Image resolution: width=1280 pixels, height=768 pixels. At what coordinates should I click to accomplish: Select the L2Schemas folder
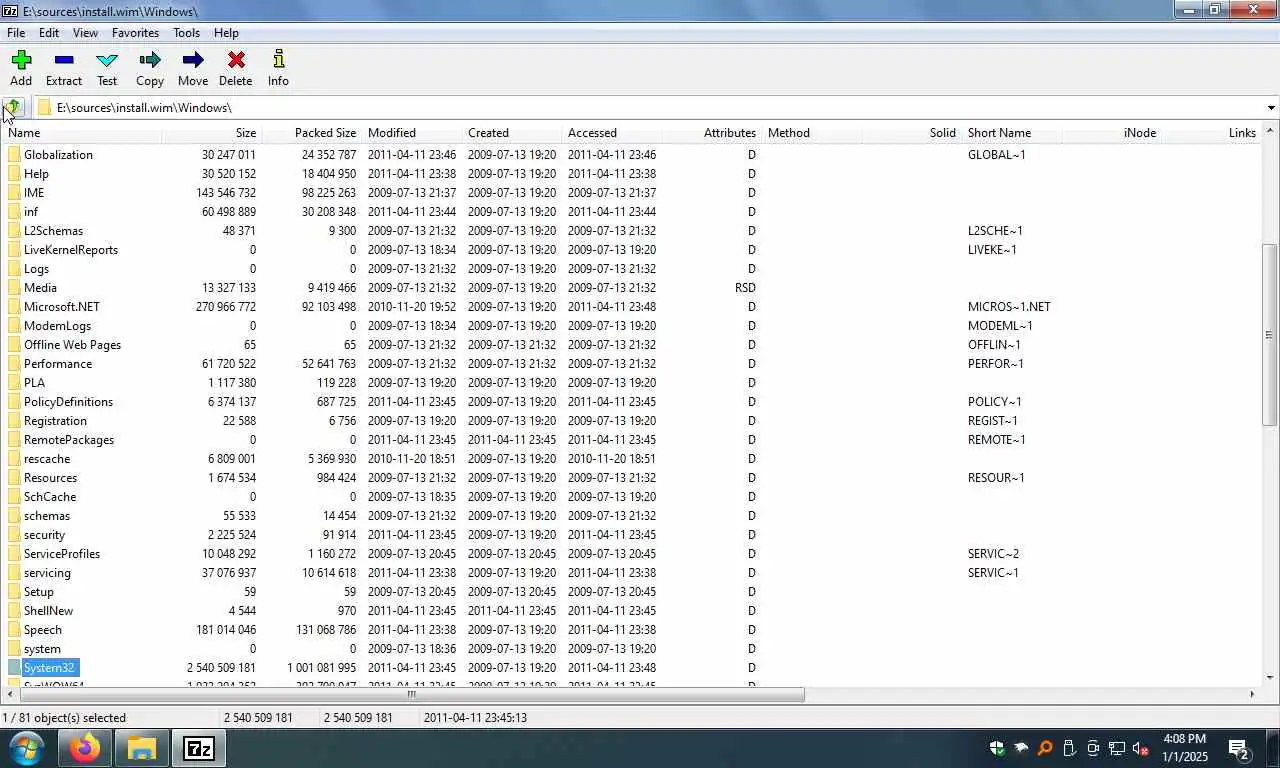pyautogui.click(x=53, y=231)
